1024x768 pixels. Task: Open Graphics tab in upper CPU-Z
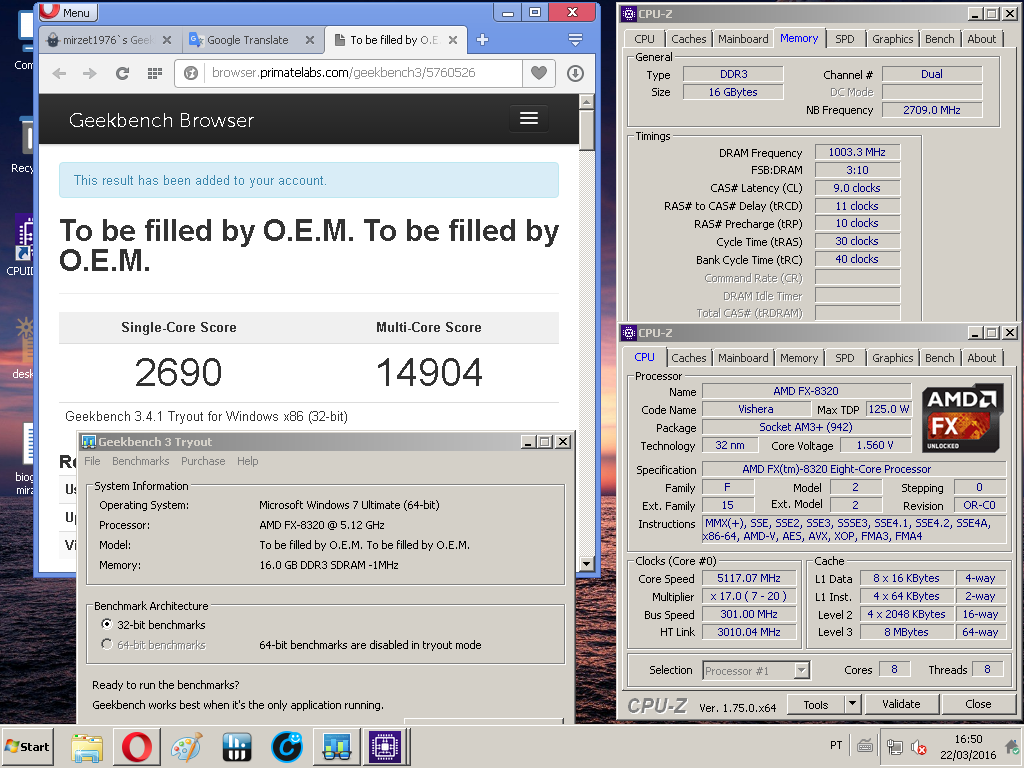click(x=892, y=39)
